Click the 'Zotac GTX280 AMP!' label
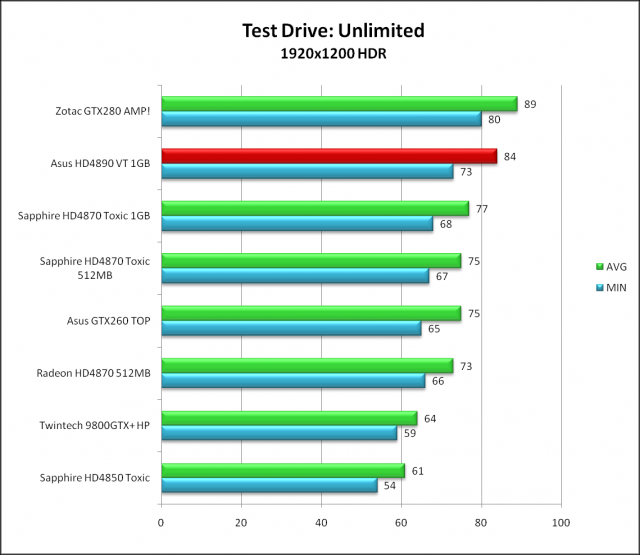This screenshot has height=555, width=640. (x=103, y=111)
